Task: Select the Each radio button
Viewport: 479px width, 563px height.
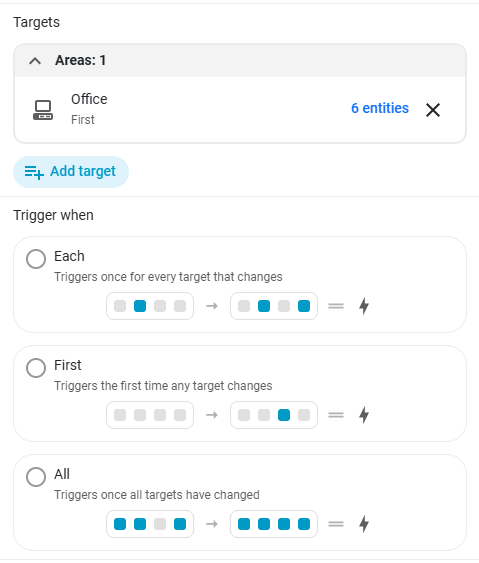Action: tap(36, 259)
